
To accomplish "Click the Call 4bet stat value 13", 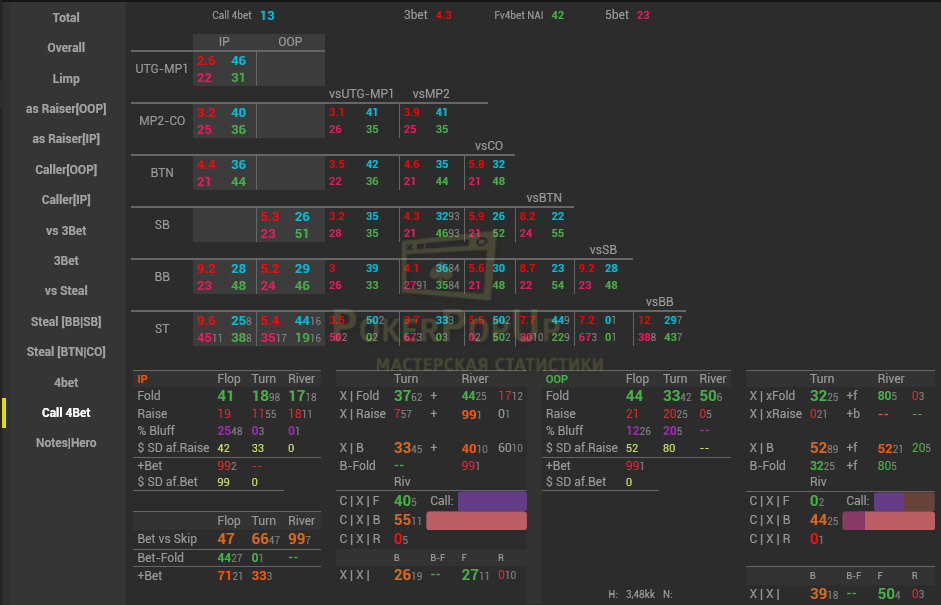I will [267, 16].
